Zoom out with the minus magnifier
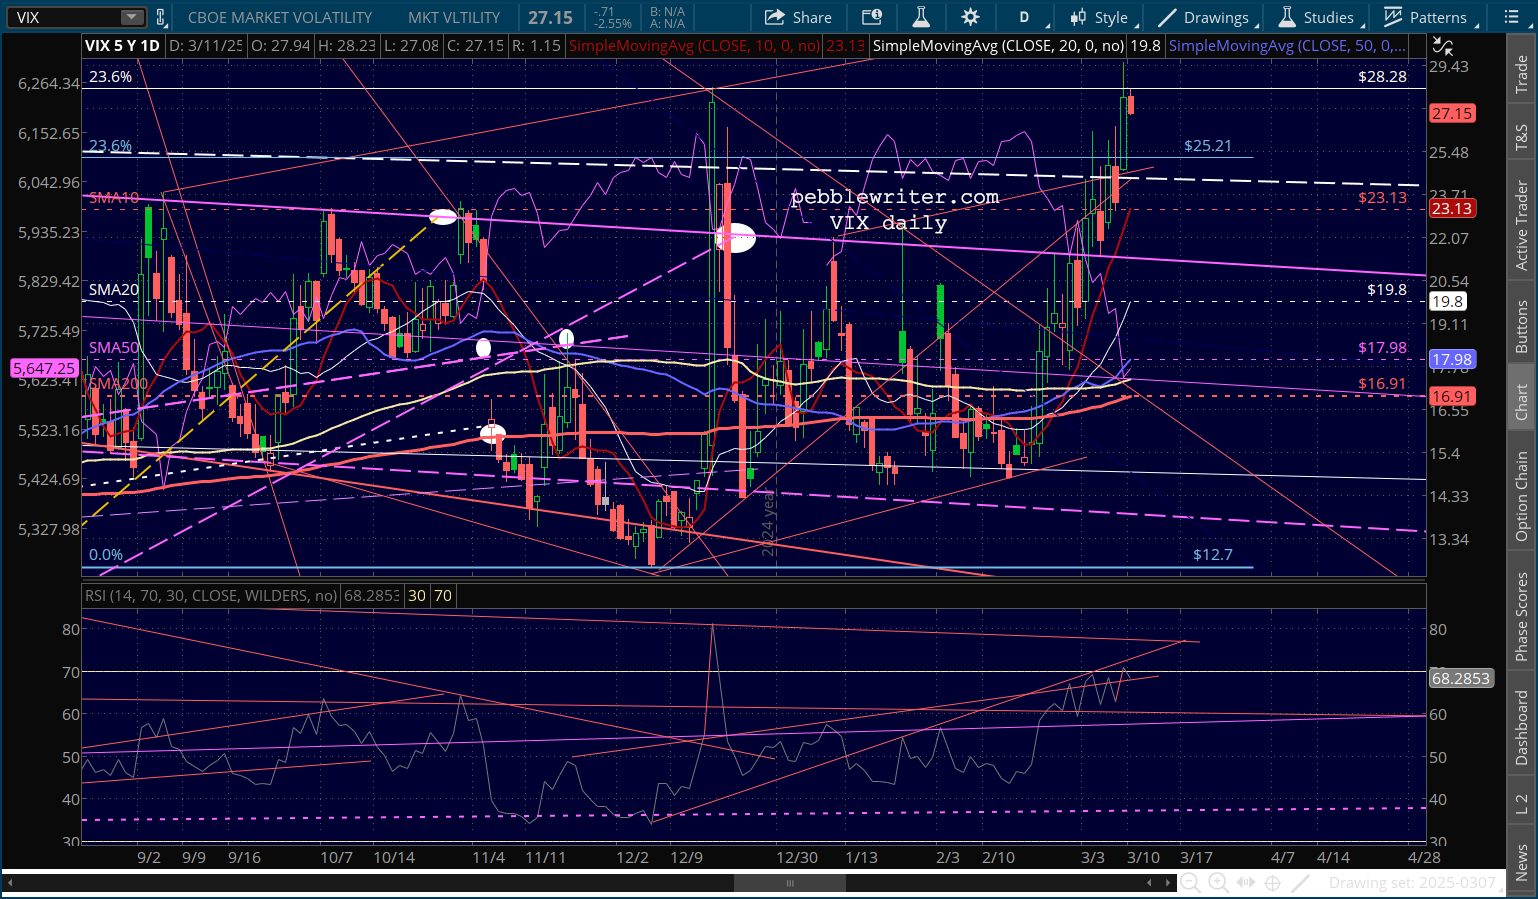 (x=1190, y=883)
